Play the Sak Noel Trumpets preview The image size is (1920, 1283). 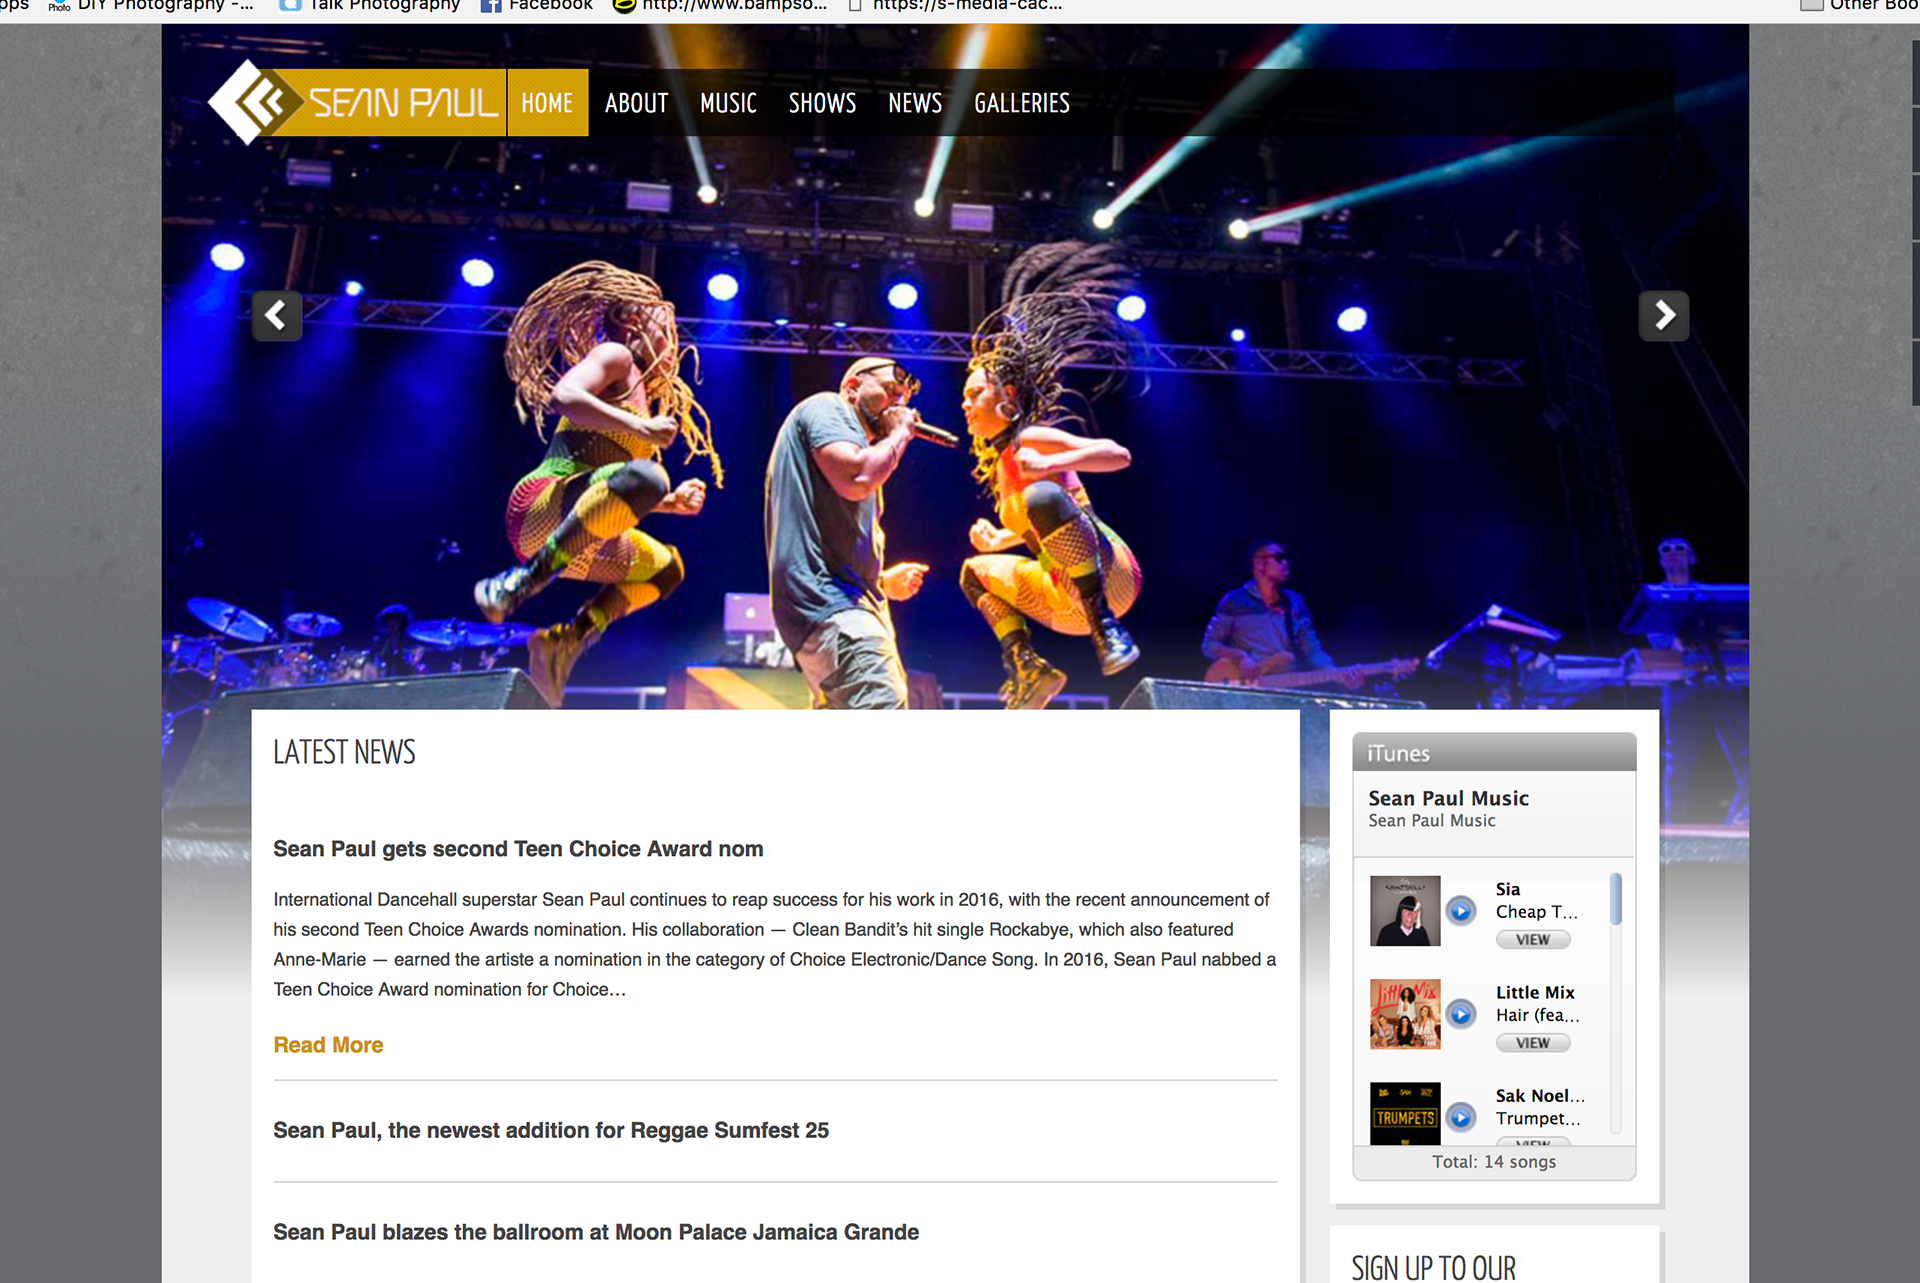[x=1461, y=1117]
